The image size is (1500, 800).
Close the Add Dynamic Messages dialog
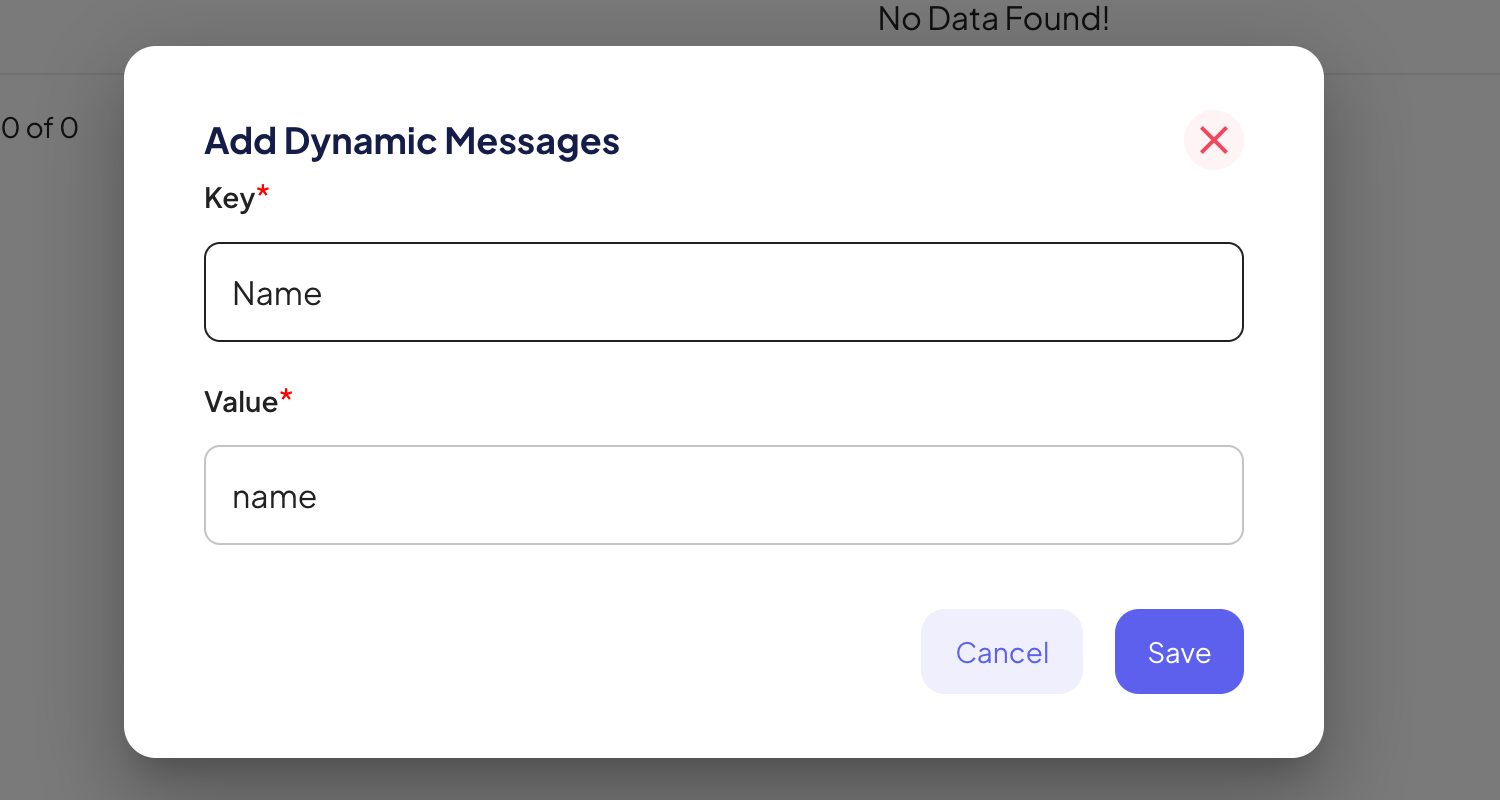tap(1213, 140)
